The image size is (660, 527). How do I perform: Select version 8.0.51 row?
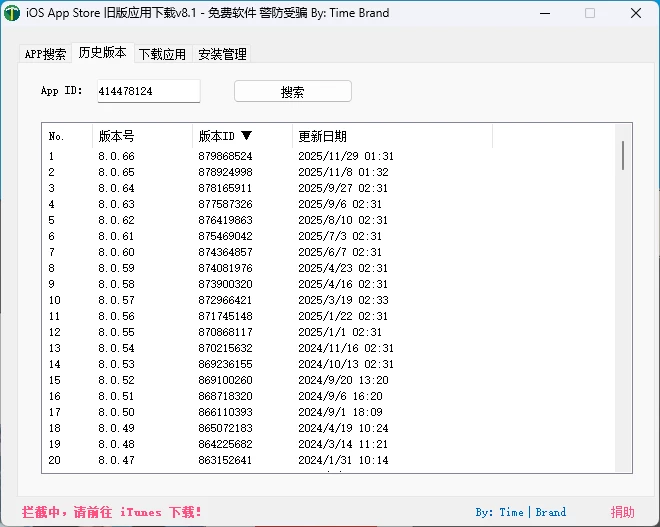click(x=328, y=396)
